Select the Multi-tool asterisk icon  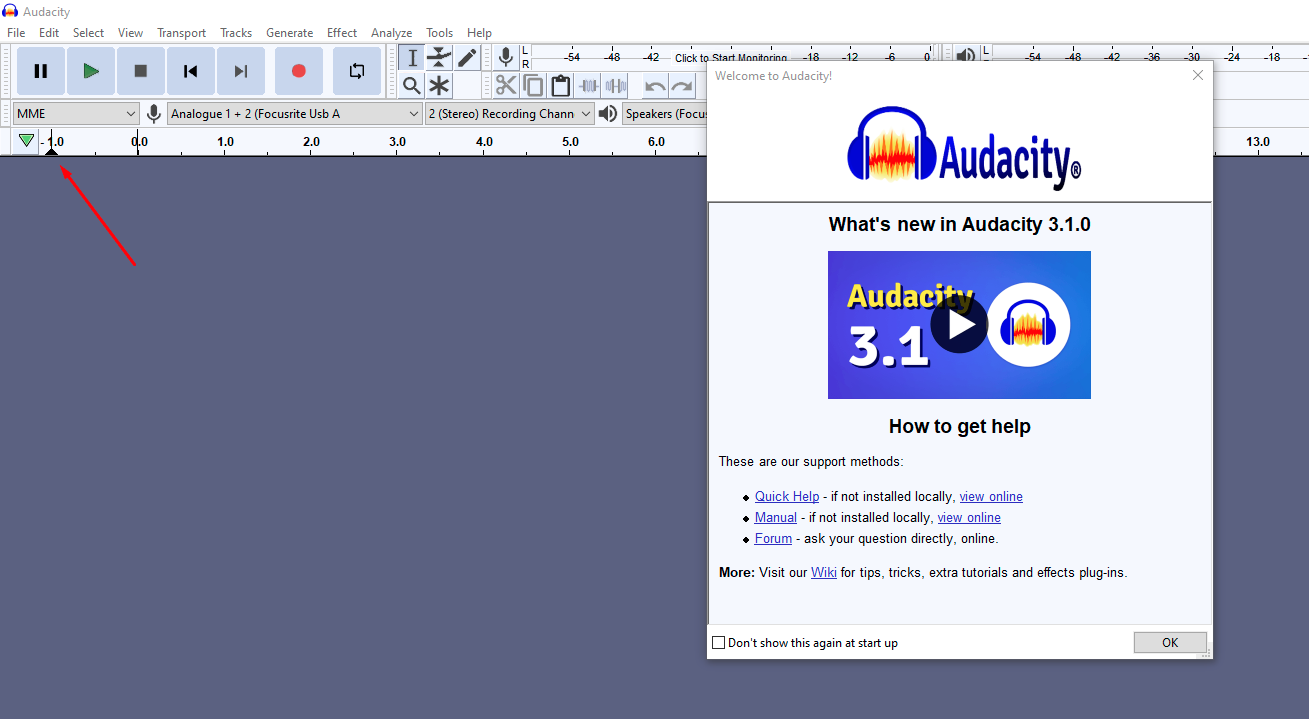(439, 86)
